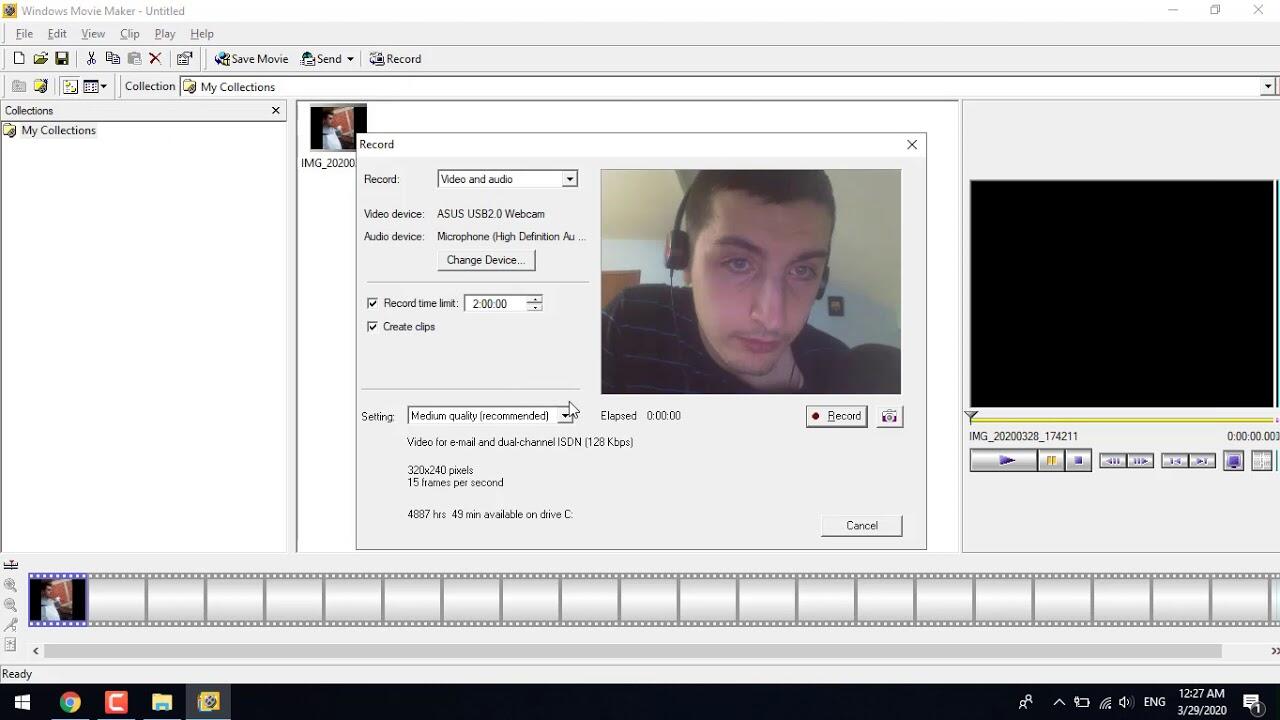
Task: Click the Split Clip icon beside the monitor
Action: tap(1262, 461)
